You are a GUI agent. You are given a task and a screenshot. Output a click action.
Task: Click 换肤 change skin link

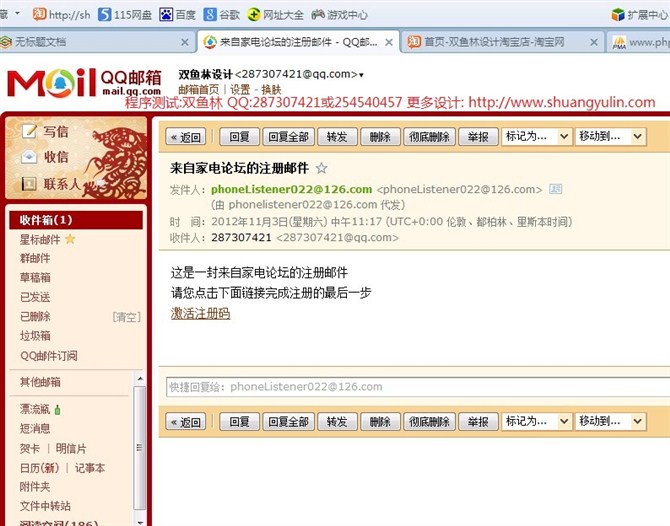click(x=271, y=90)
